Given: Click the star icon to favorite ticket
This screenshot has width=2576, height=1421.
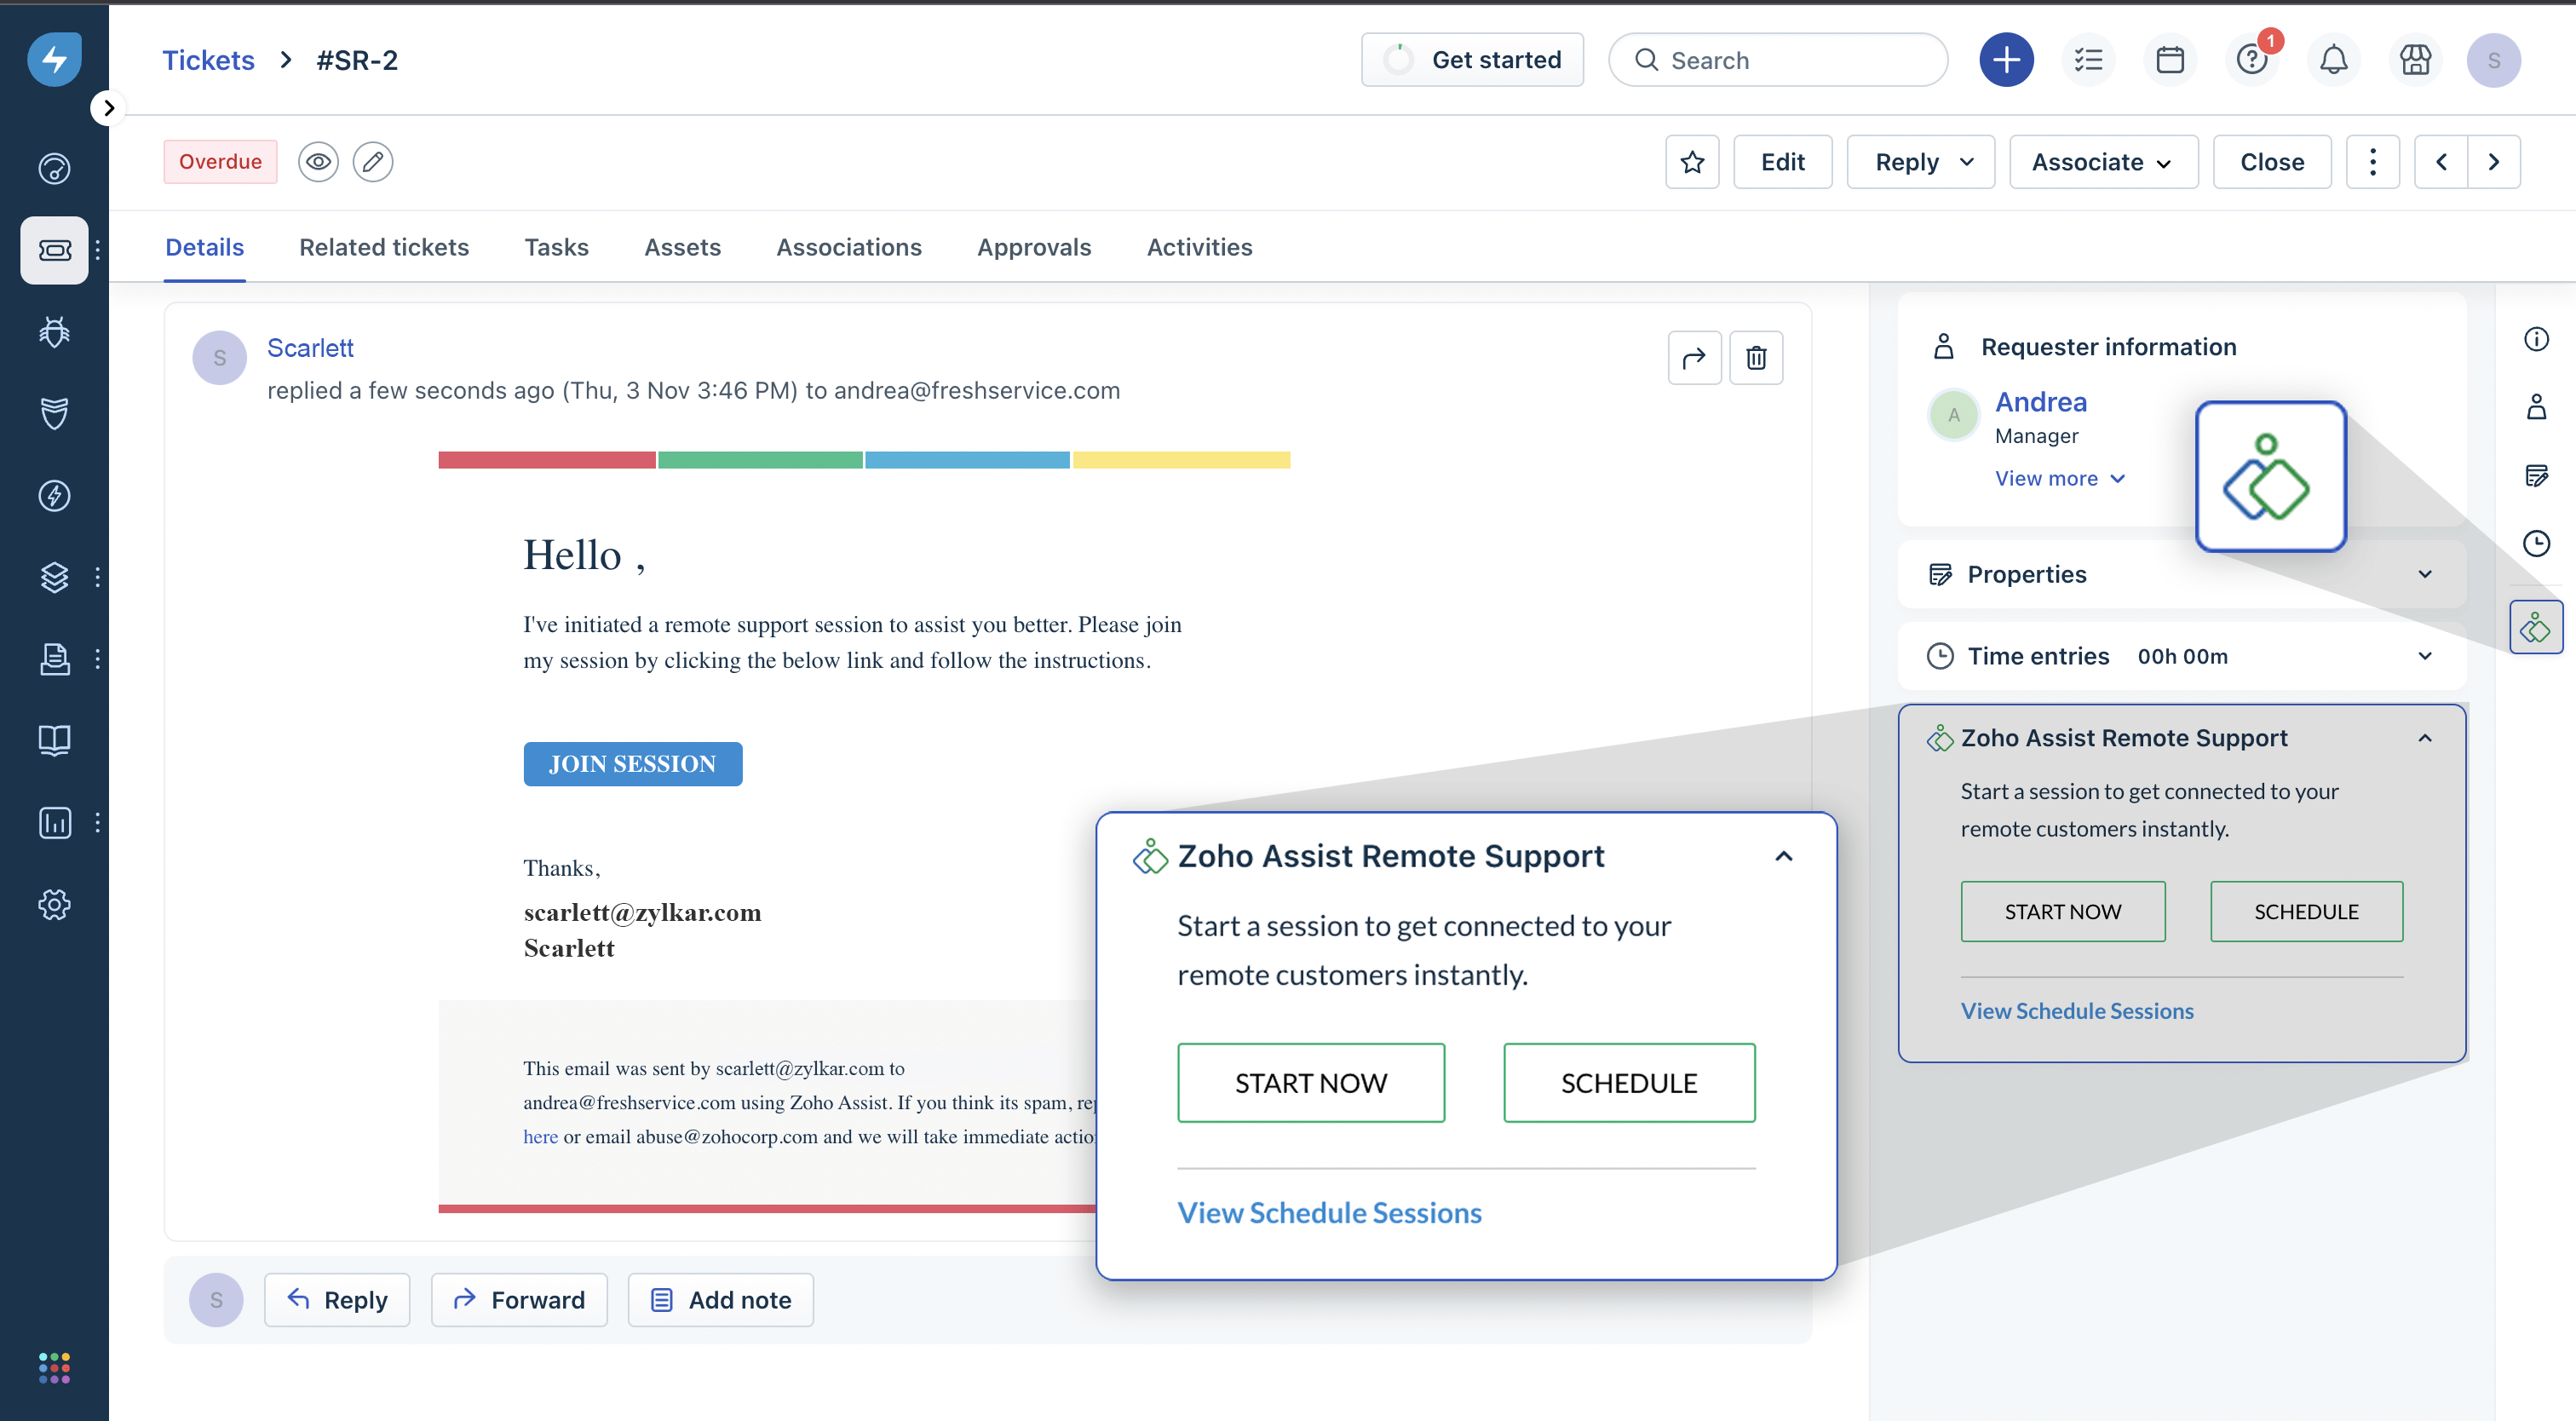Looking at the screenshot, I should [x=1692, y=162].
